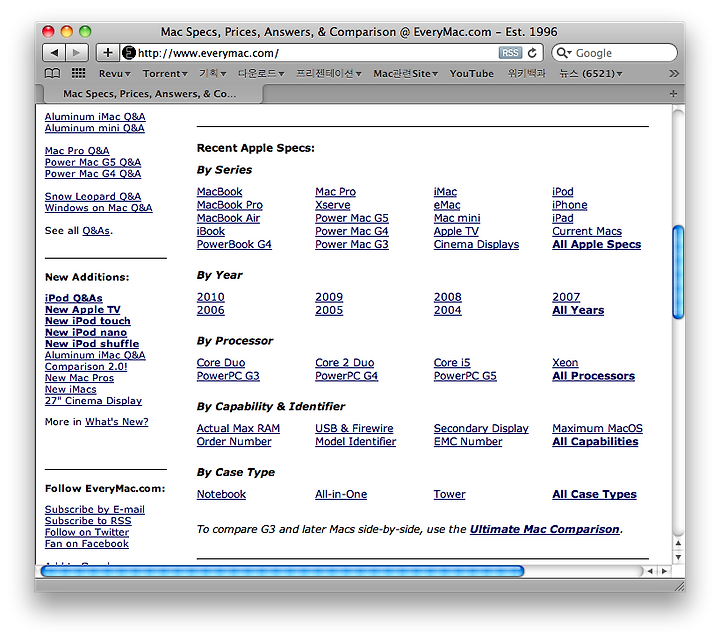Open the Tower case type link

coord(449,494)
